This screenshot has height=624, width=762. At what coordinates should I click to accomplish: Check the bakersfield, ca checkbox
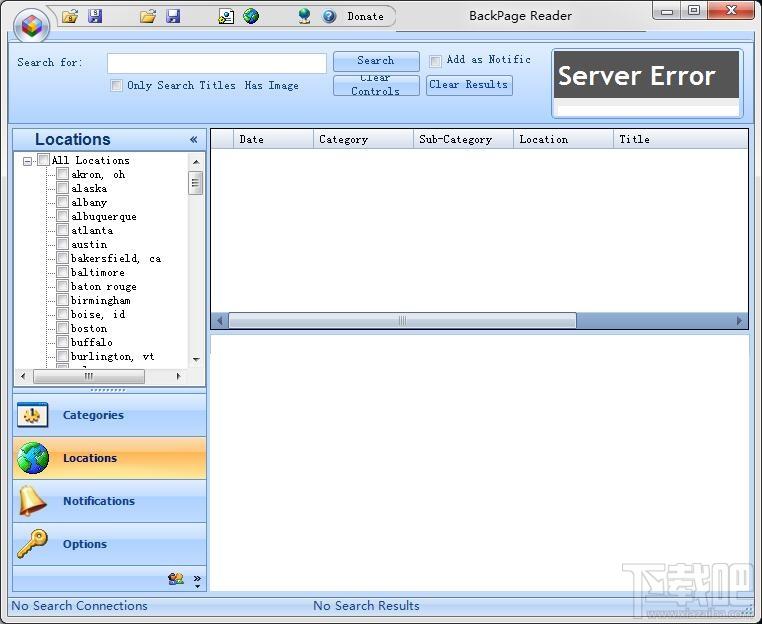(x=63, y=258)
